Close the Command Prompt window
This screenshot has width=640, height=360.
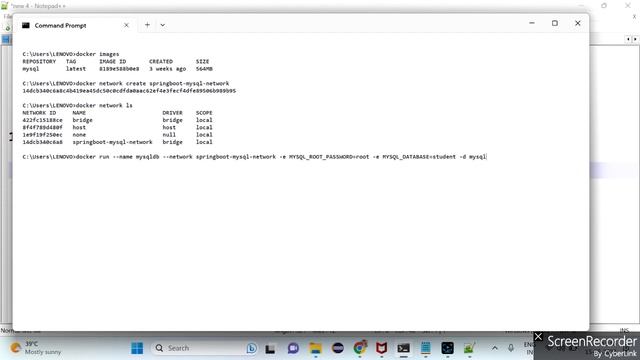pyautogui.click(x=578, y=23)
